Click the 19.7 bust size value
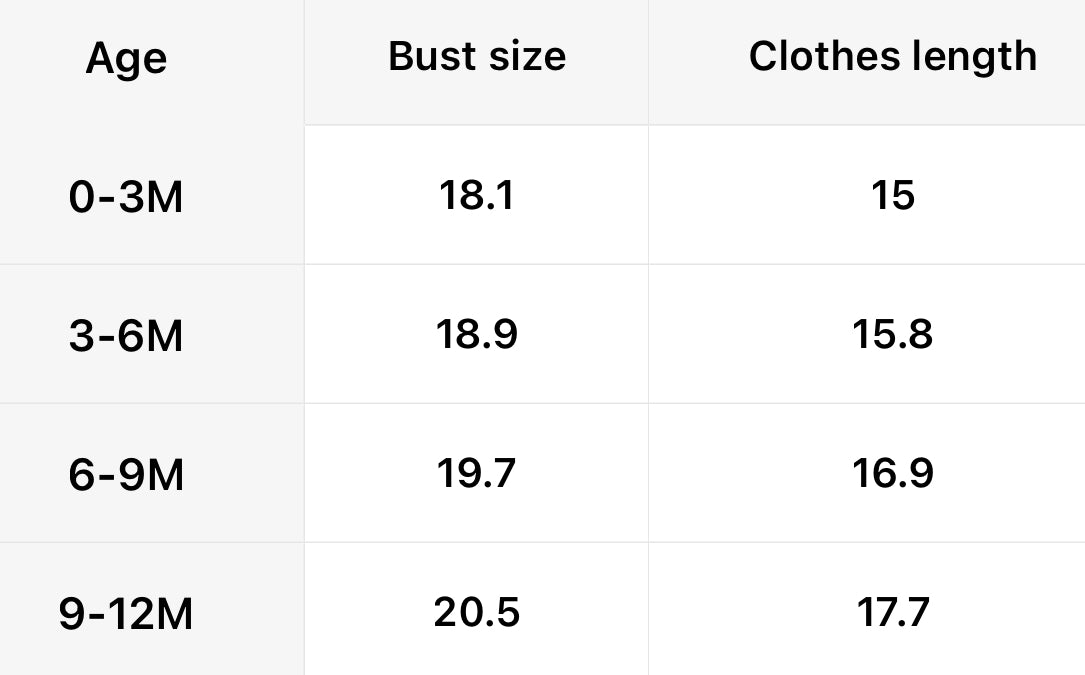Screen dimensions: 1085x675 [477, 472]
